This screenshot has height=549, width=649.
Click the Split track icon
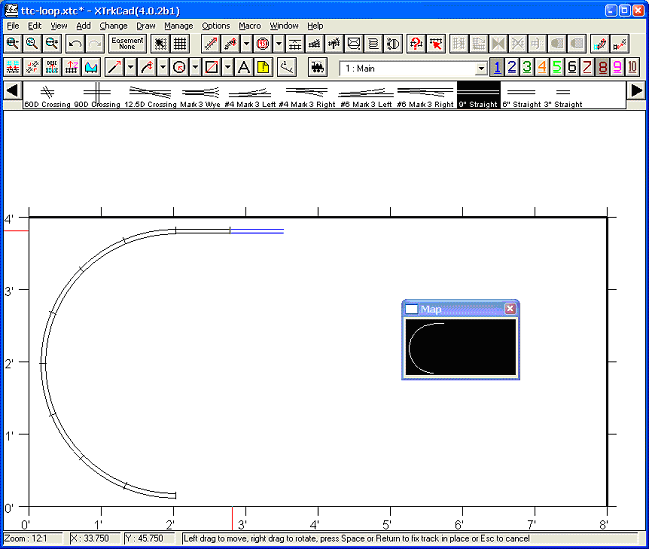tap(32, 67)
